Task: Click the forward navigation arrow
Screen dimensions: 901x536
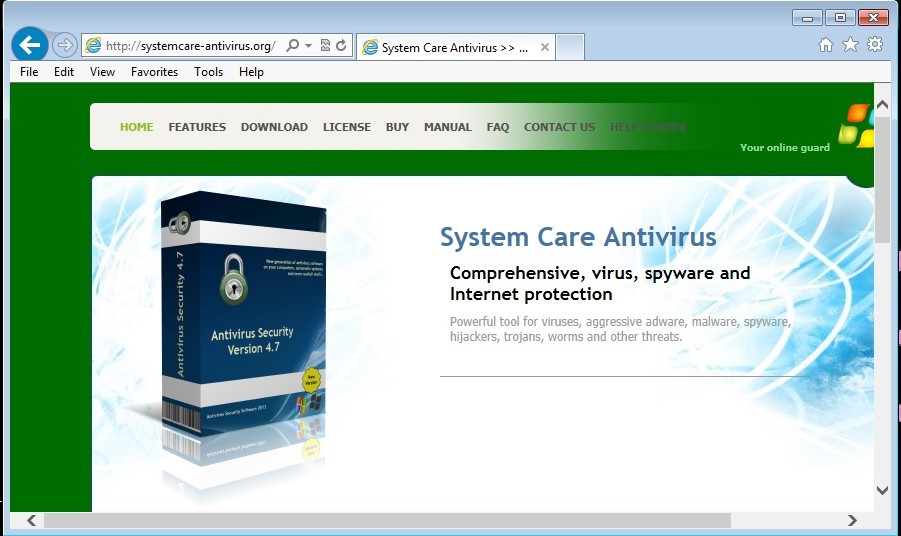Action: [x=64, y=45]
